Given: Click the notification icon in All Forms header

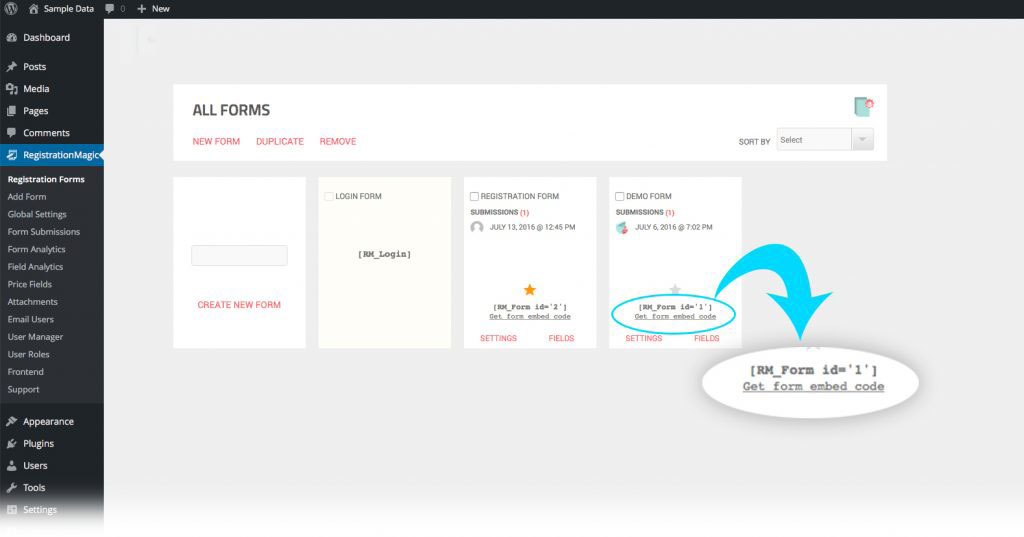Looking at the screenshot, I should (863, 107).
